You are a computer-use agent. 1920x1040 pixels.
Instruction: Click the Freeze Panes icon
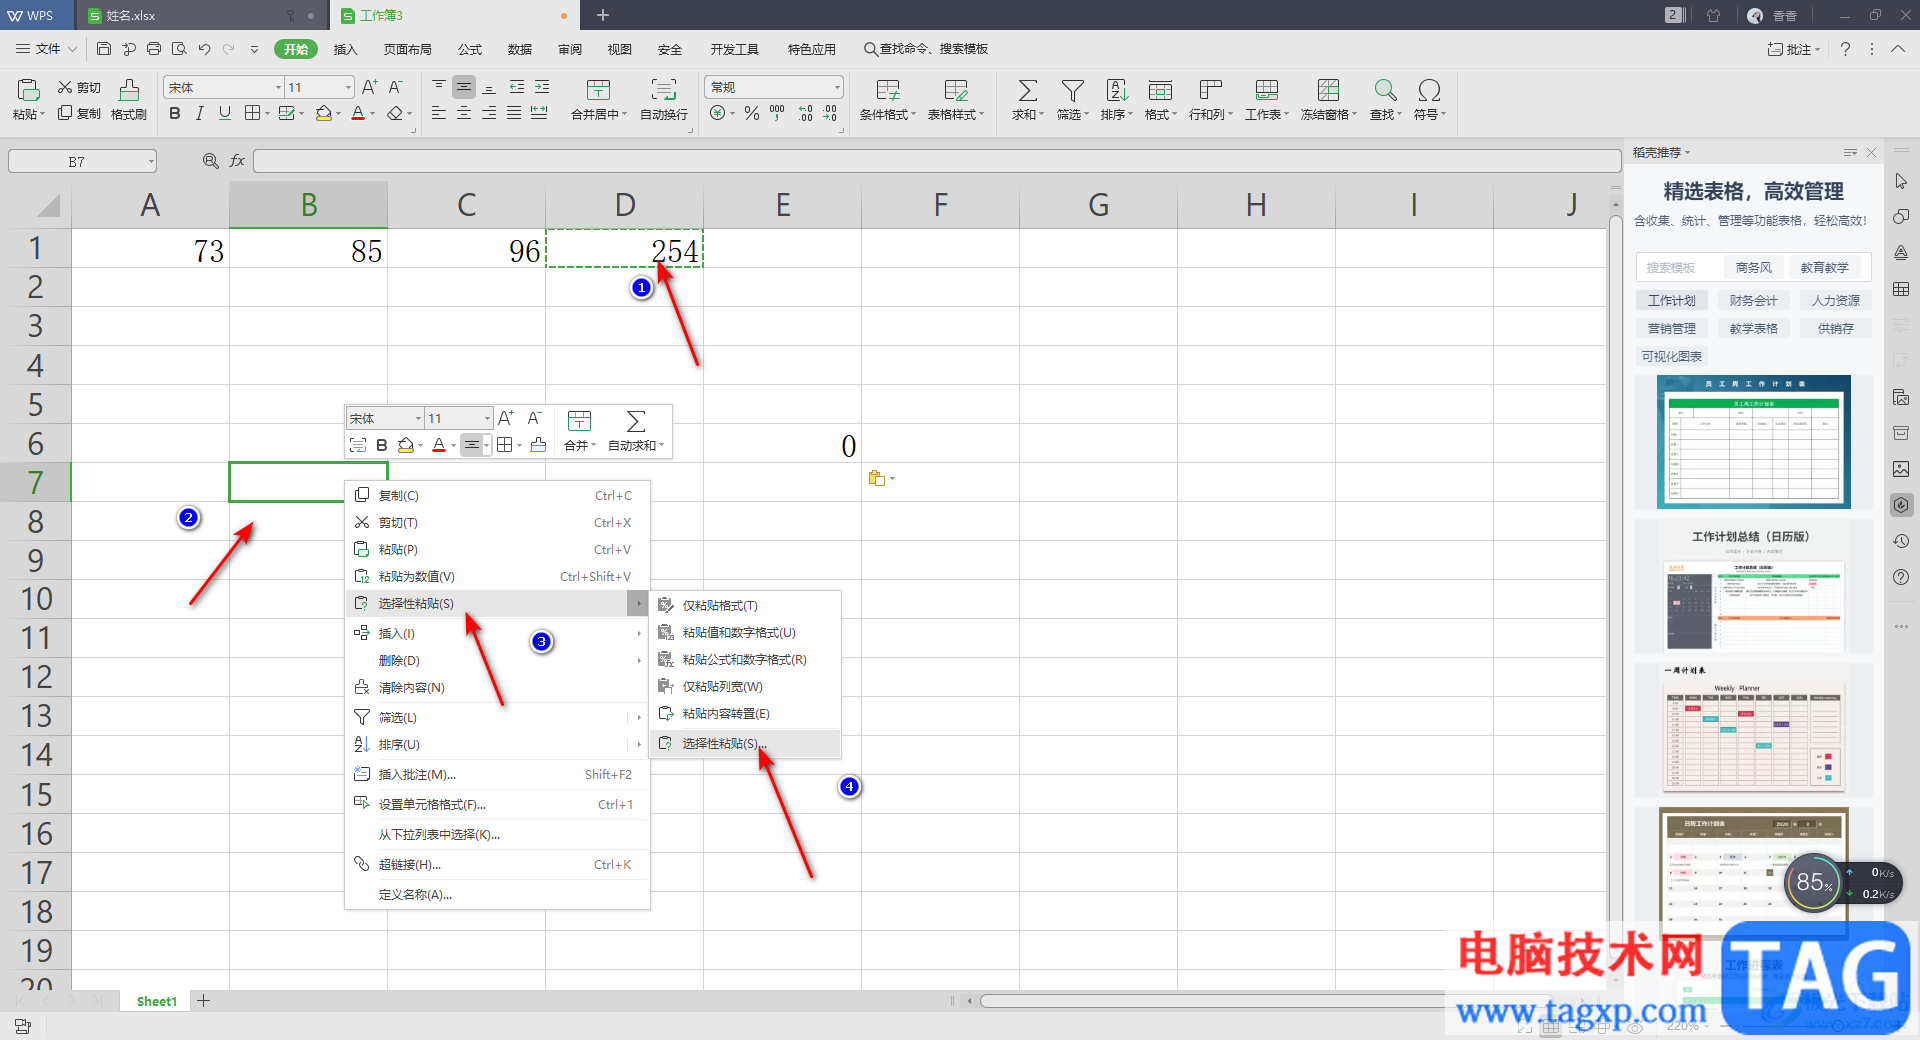click(x=1328, y=91)
